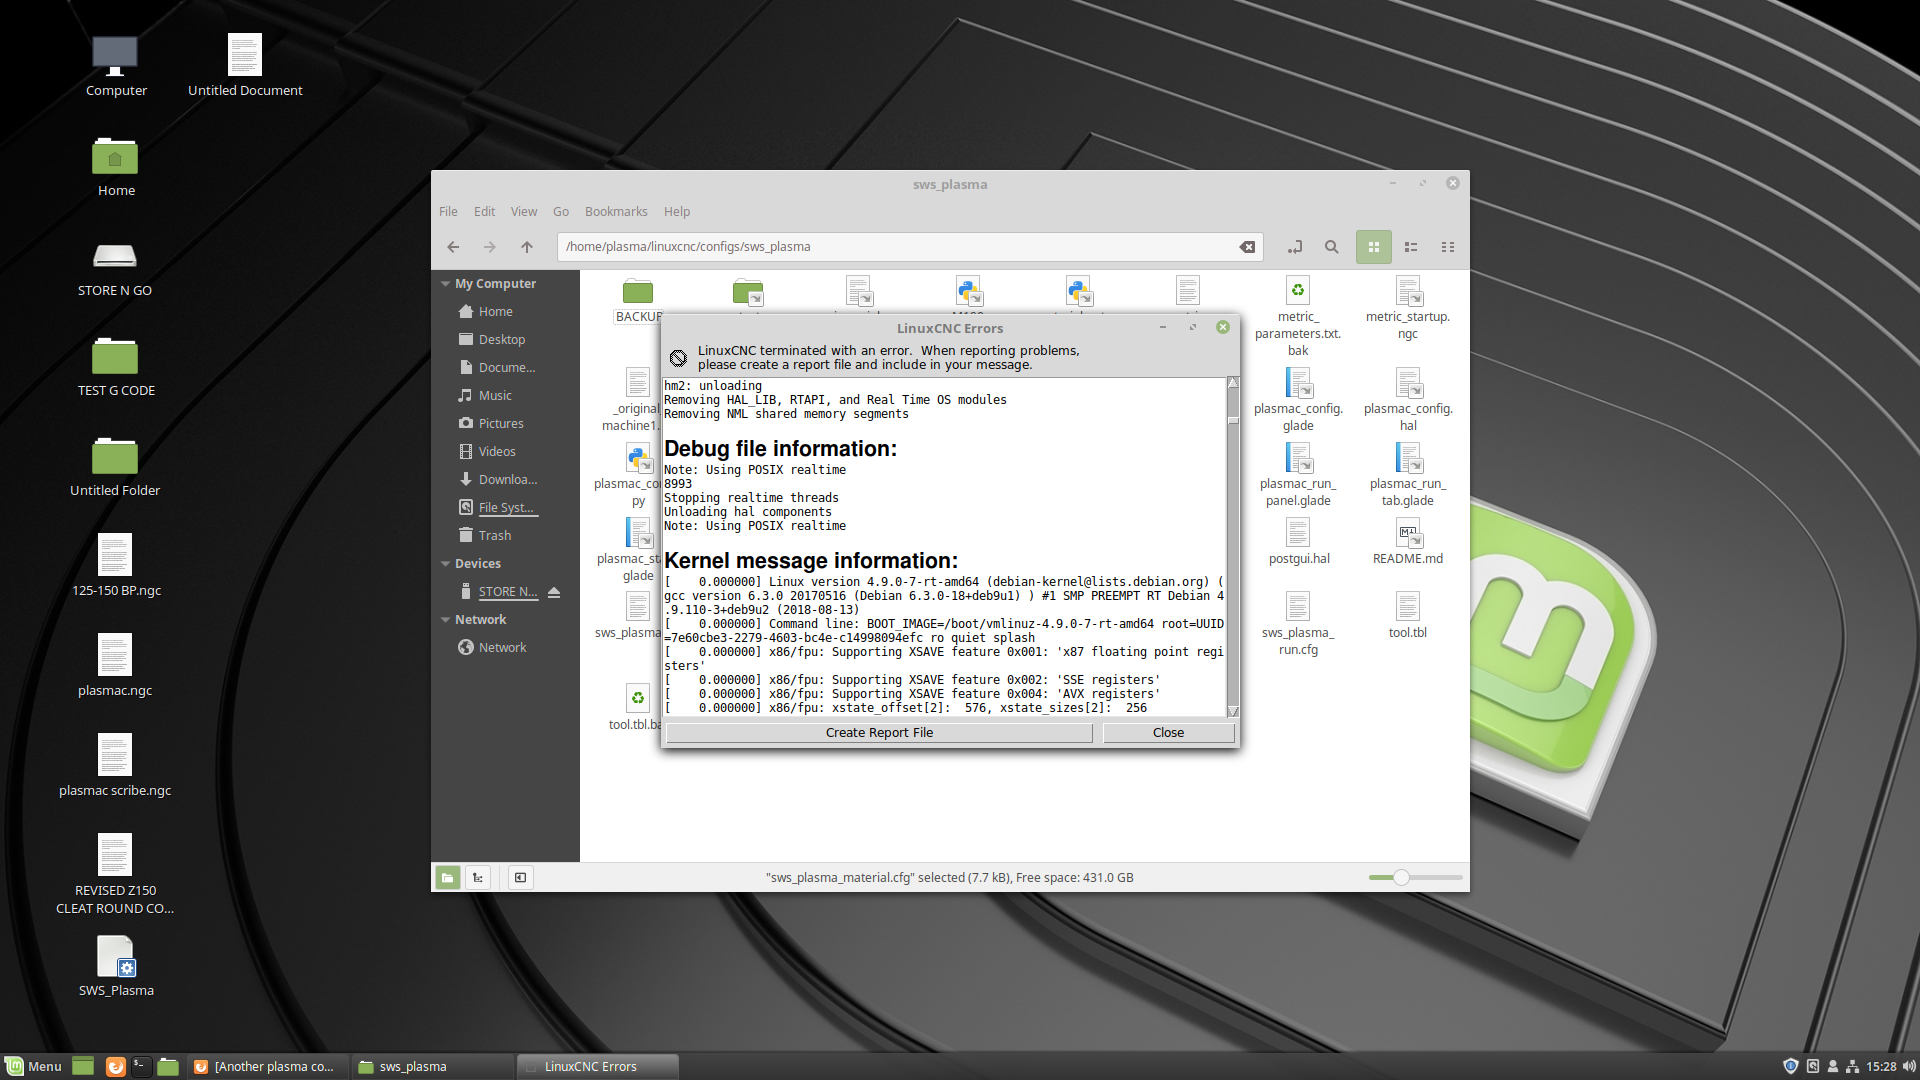The image size is (1920, 1080).
Task: Collapse the My Computer section
Action: pos(446,284)
